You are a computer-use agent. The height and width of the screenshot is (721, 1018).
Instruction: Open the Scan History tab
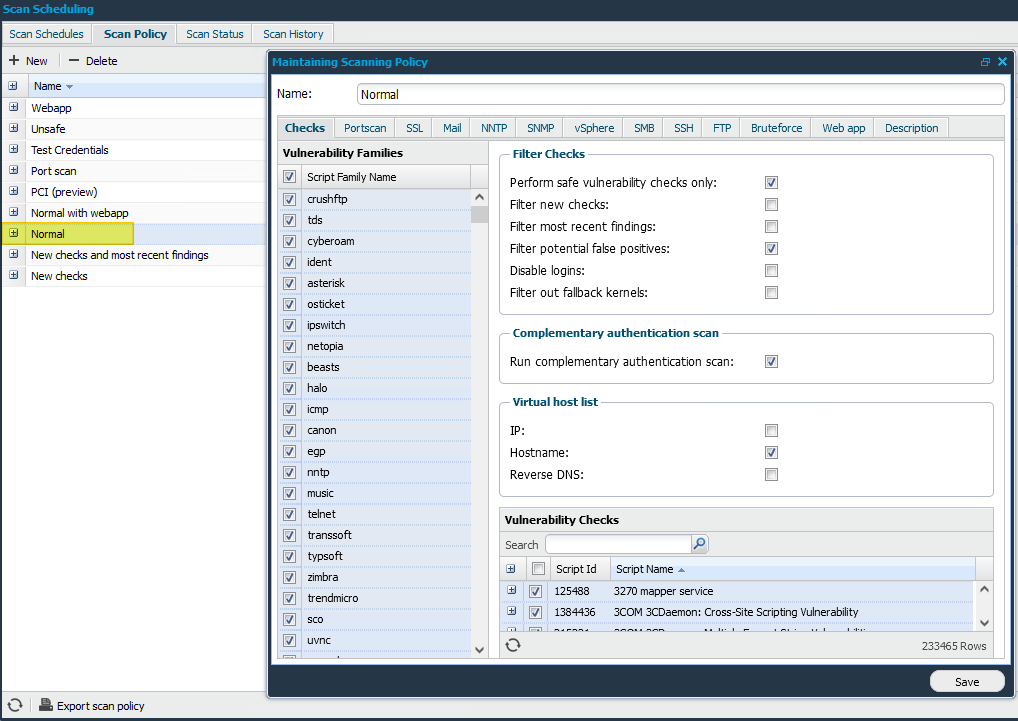293,34
